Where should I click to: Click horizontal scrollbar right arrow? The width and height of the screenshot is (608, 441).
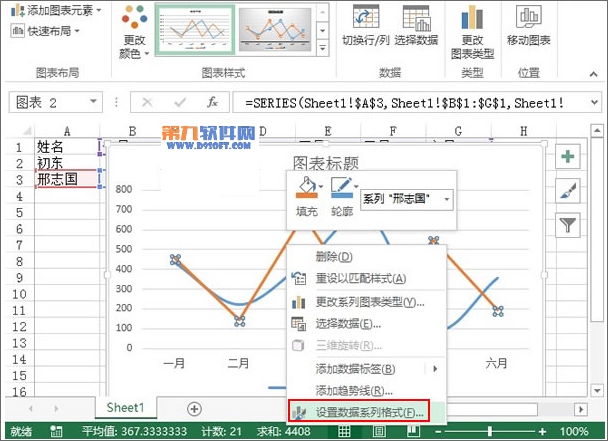580,409
